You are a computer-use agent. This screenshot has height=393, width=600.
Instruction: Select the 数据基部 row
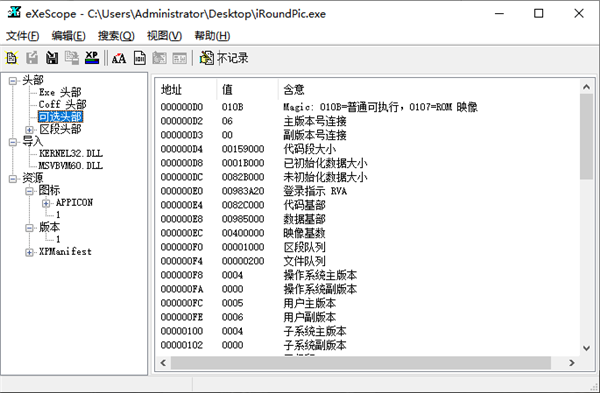[367, 219]
